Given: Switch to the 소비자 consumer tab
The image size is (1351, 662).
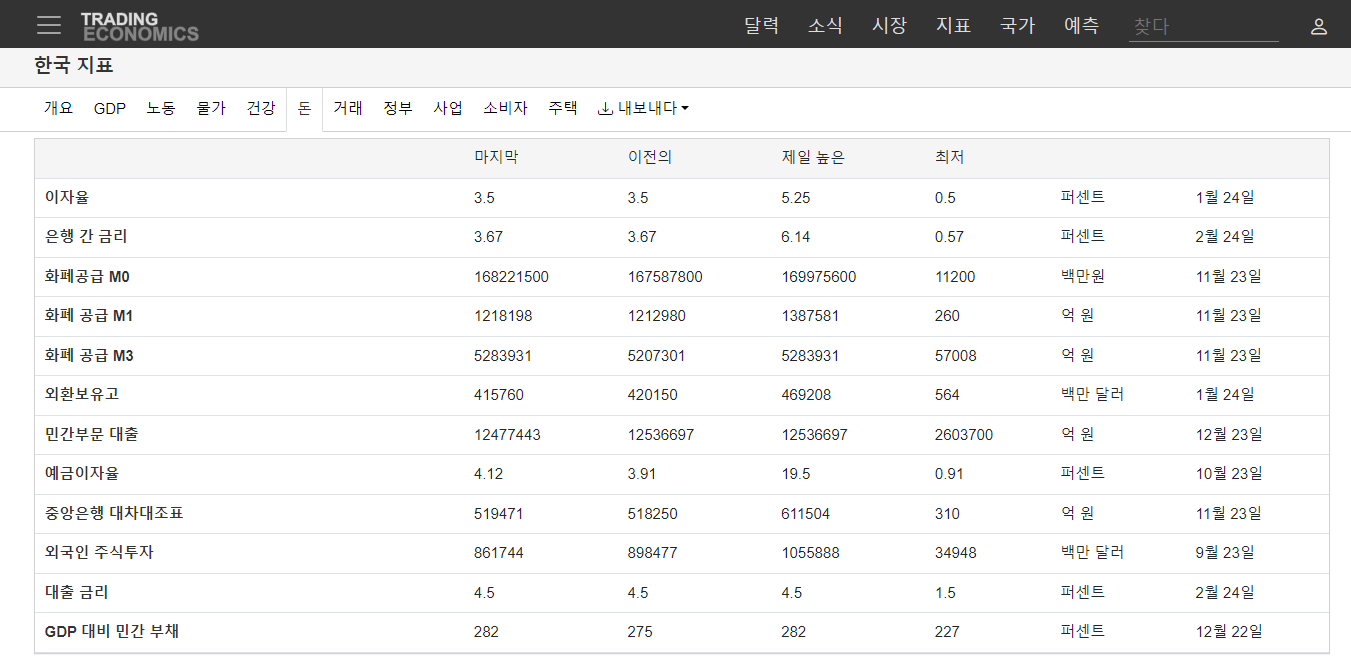Looking at the screenshot, I should click(x=505, y=108).
